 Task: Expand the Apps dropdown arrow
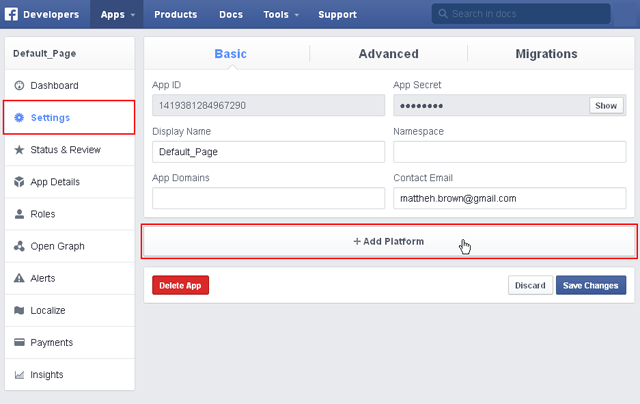click(x=133, y=15)
